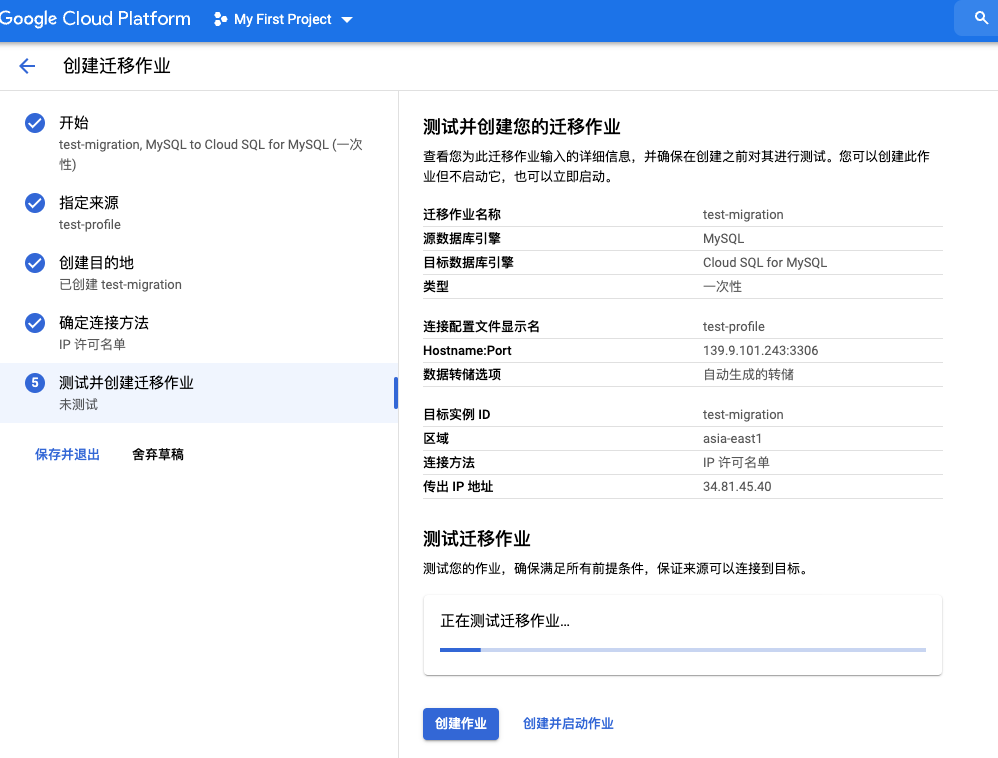
Task: Click checkmark icon beside 创建目的地 step
Action: click(x=35, y=263)
